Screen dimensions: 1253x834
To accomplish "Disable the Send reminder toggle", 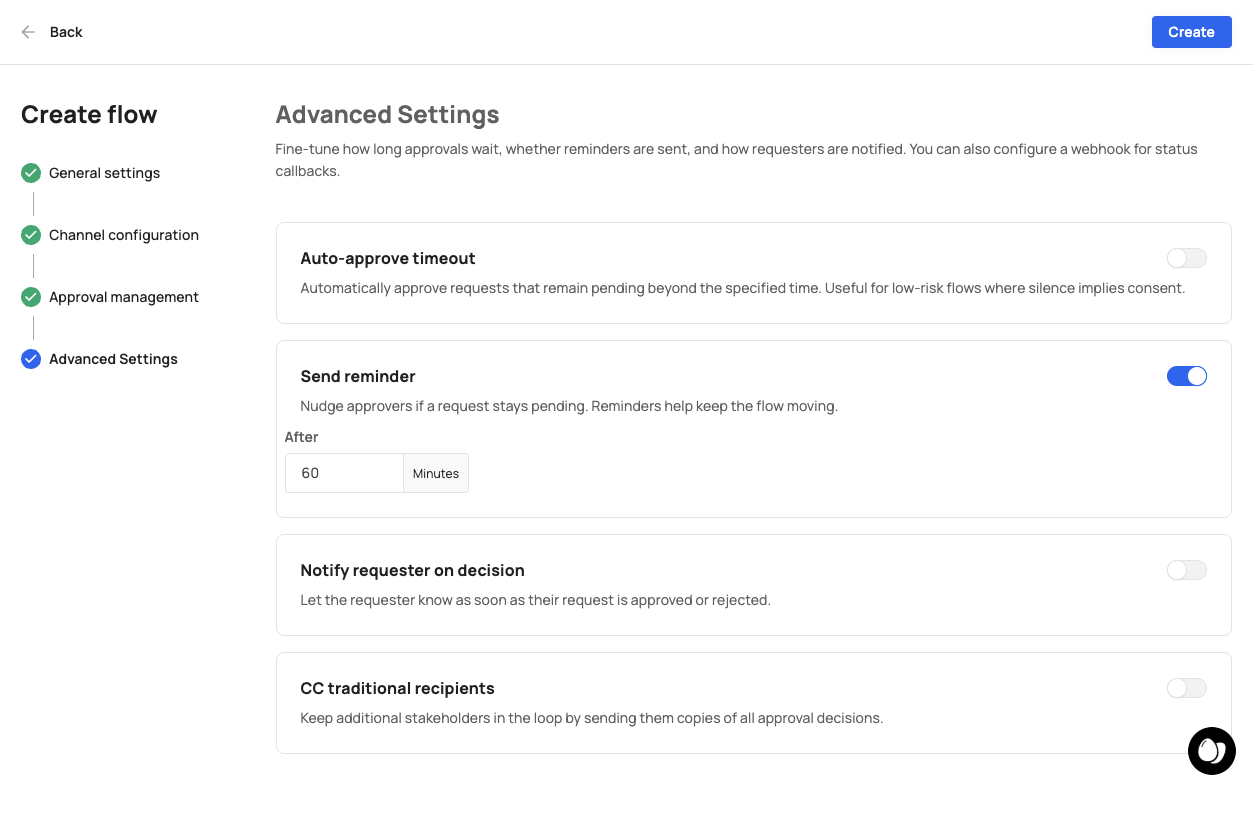I will 1186,376.
